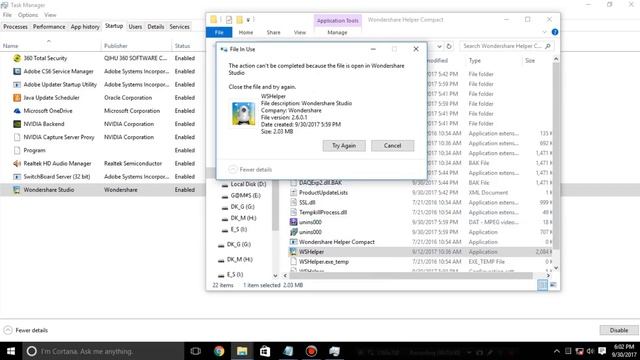640x360 pixels.
Task: Open the Performance tab
Action: [x=49, y=27]
